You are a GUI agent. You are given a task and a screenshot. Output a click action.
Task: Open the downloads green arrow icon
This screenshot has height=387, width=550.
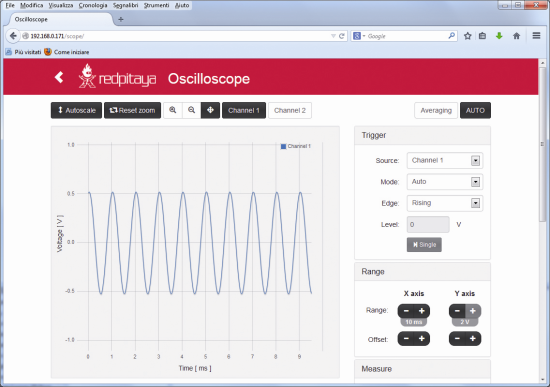(499, 36)
